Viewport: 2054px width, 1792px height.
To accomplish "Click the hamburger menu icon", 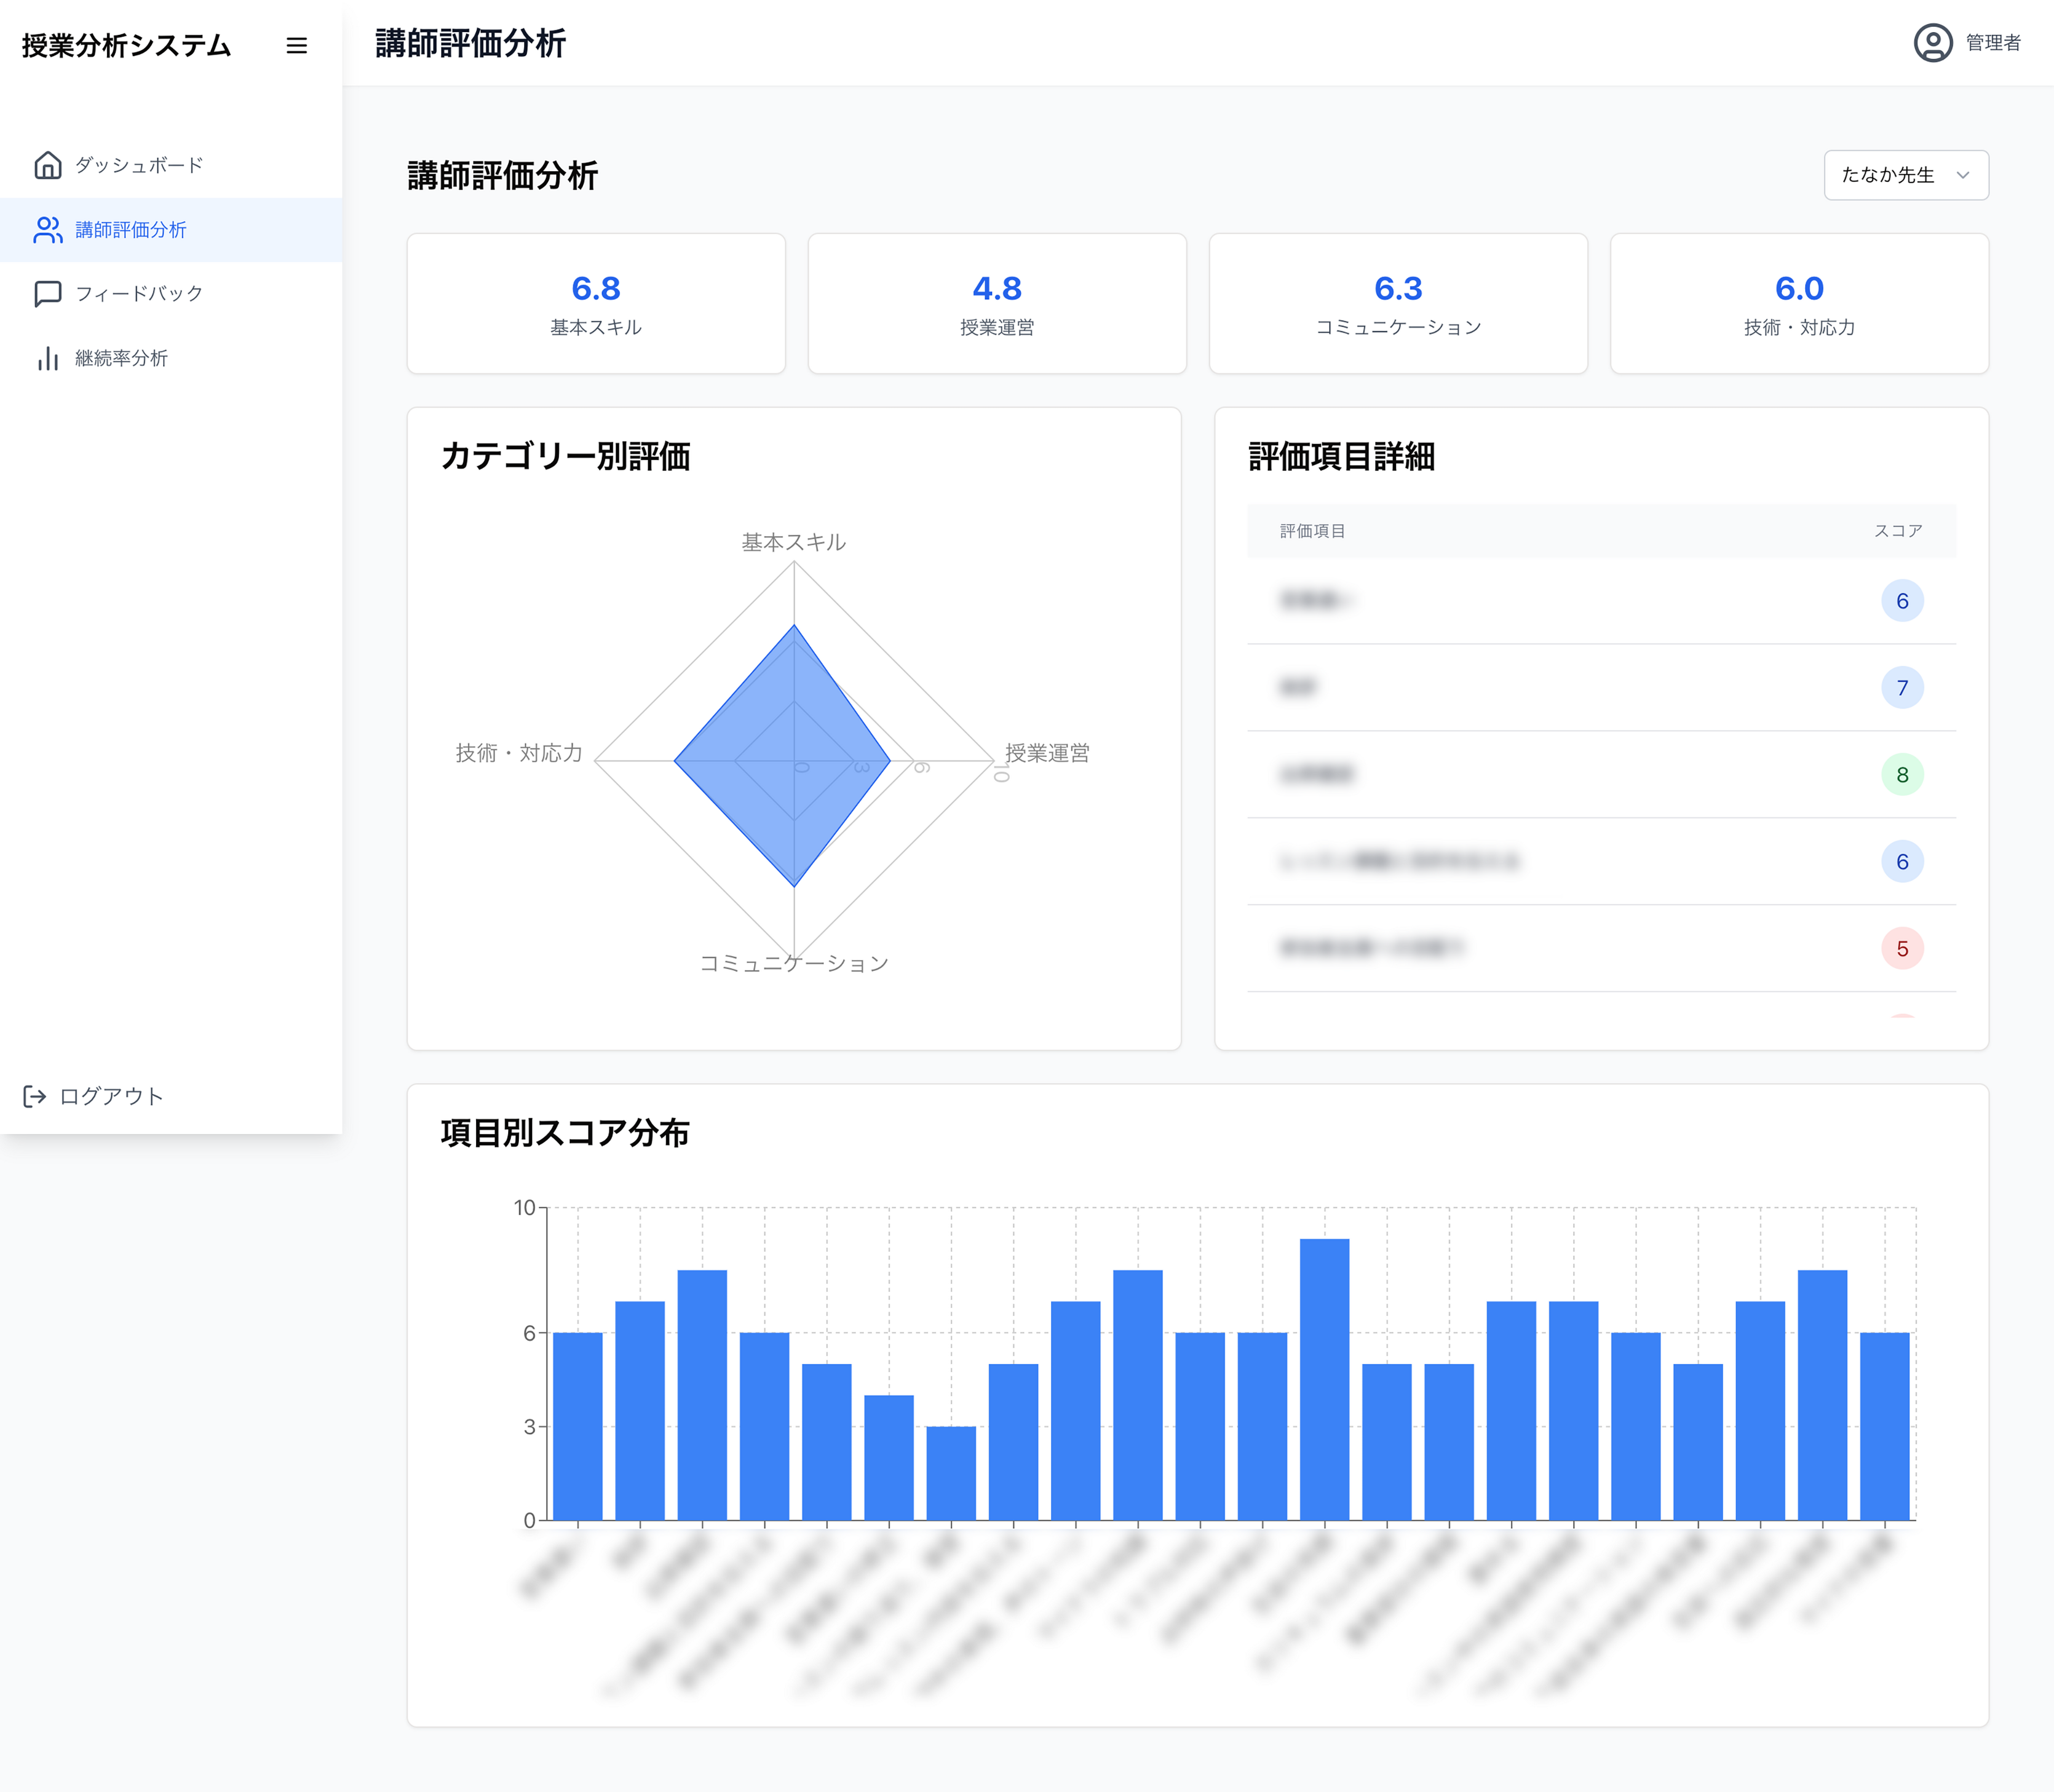I will pyautogui.click(x=296, y=46).
